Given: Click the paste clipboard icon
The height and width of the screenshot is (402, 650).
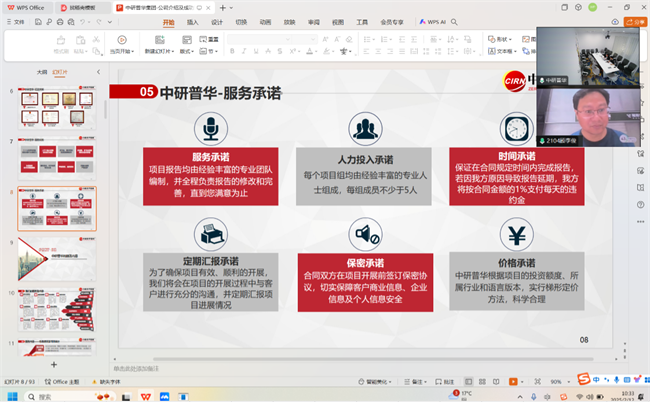Looking at the screenshot, I should pyautogui.click(x=80, y=40).
